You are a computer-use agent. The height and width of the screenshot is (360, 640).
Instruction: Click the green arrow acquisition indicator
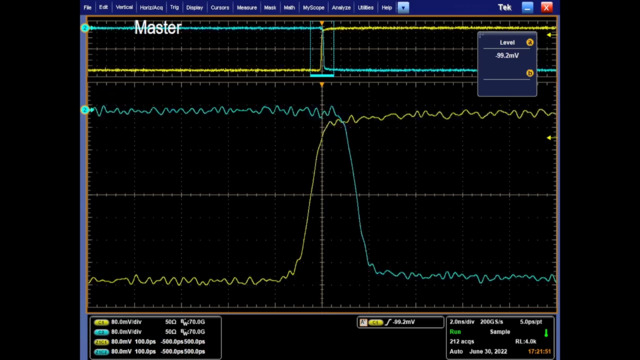tap(546, 333)
